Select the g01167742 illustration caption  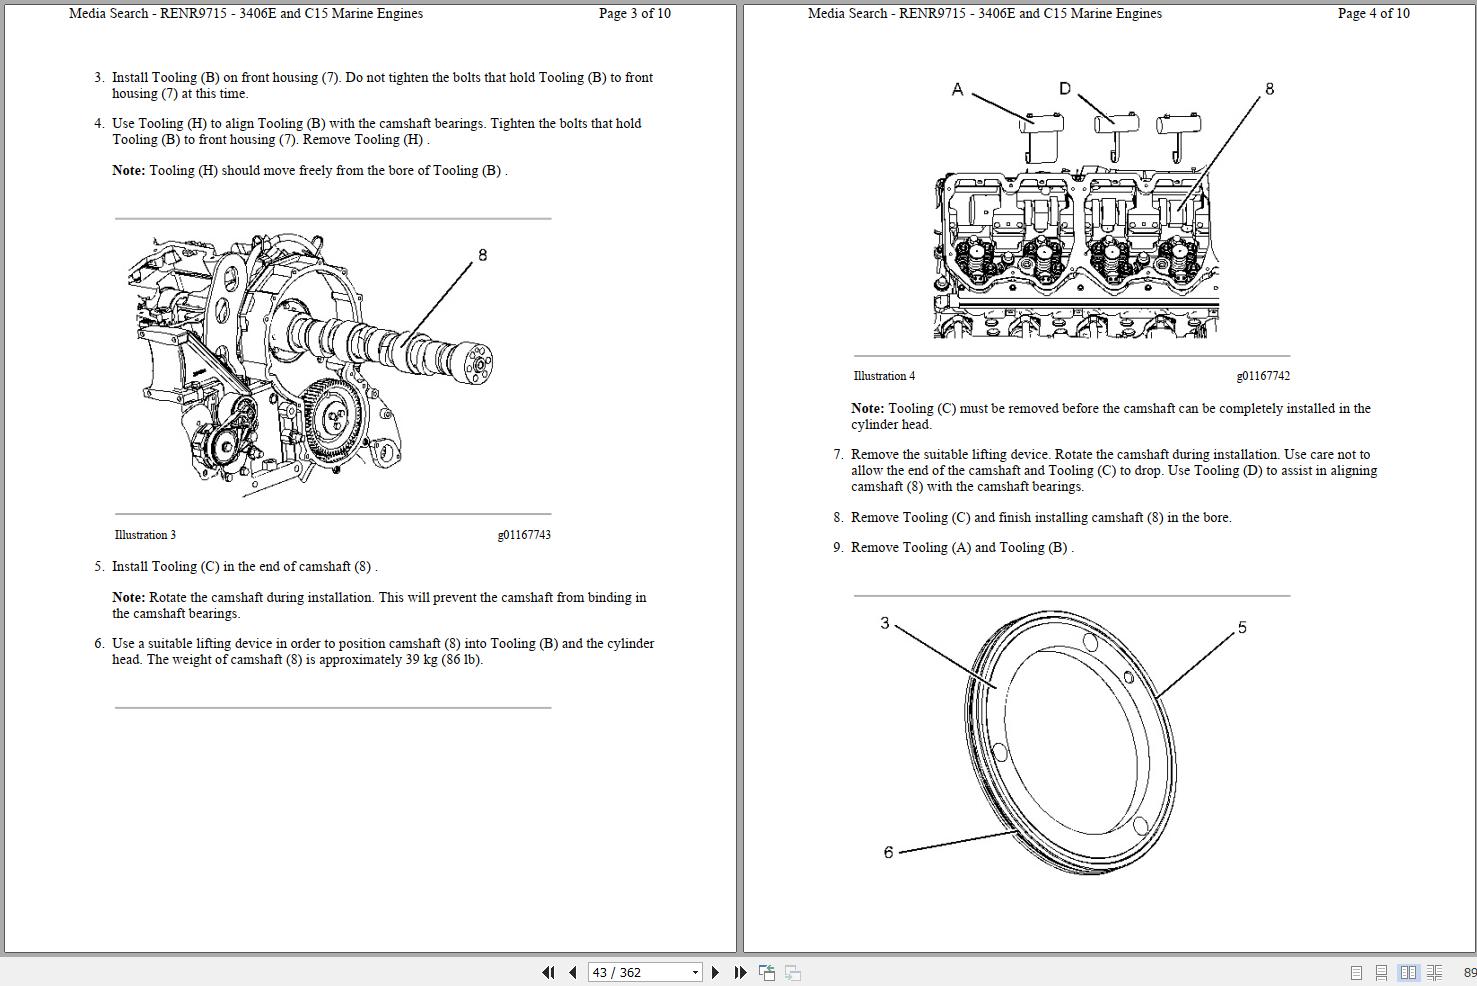[x=1264, y=375]
